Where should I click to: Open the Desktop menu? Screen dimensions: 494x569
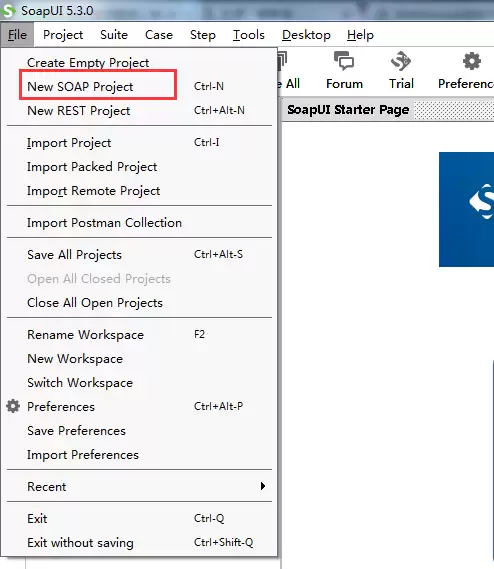[306, 35]
